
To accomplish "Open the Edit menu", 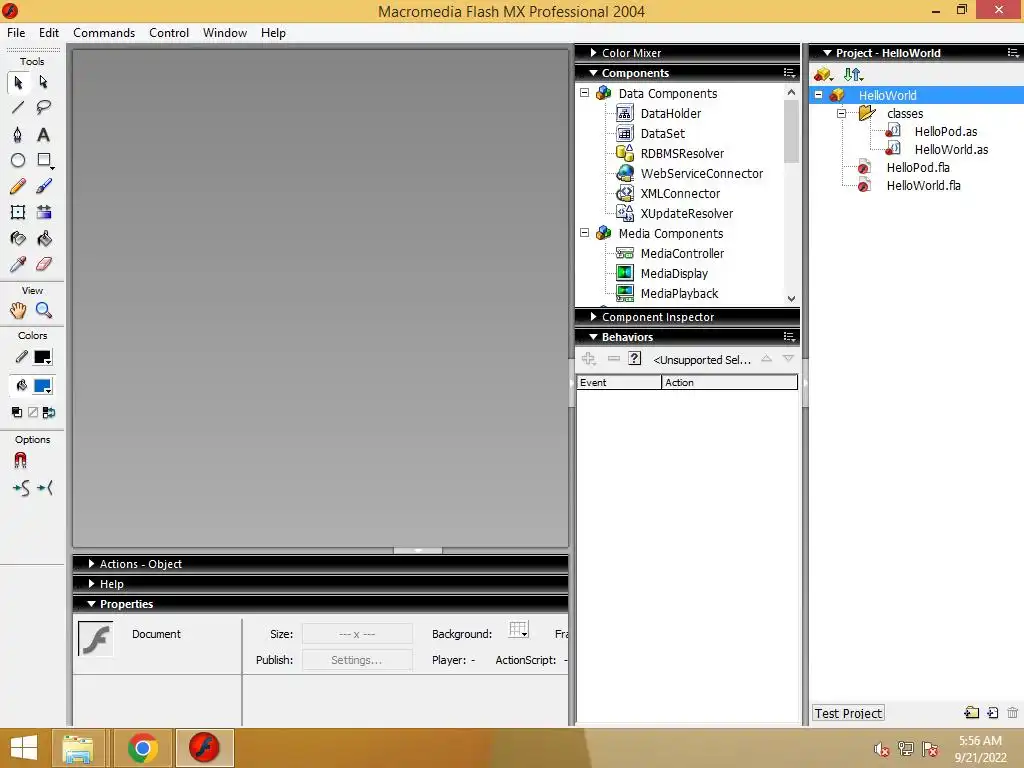I will tap(49, 33).
